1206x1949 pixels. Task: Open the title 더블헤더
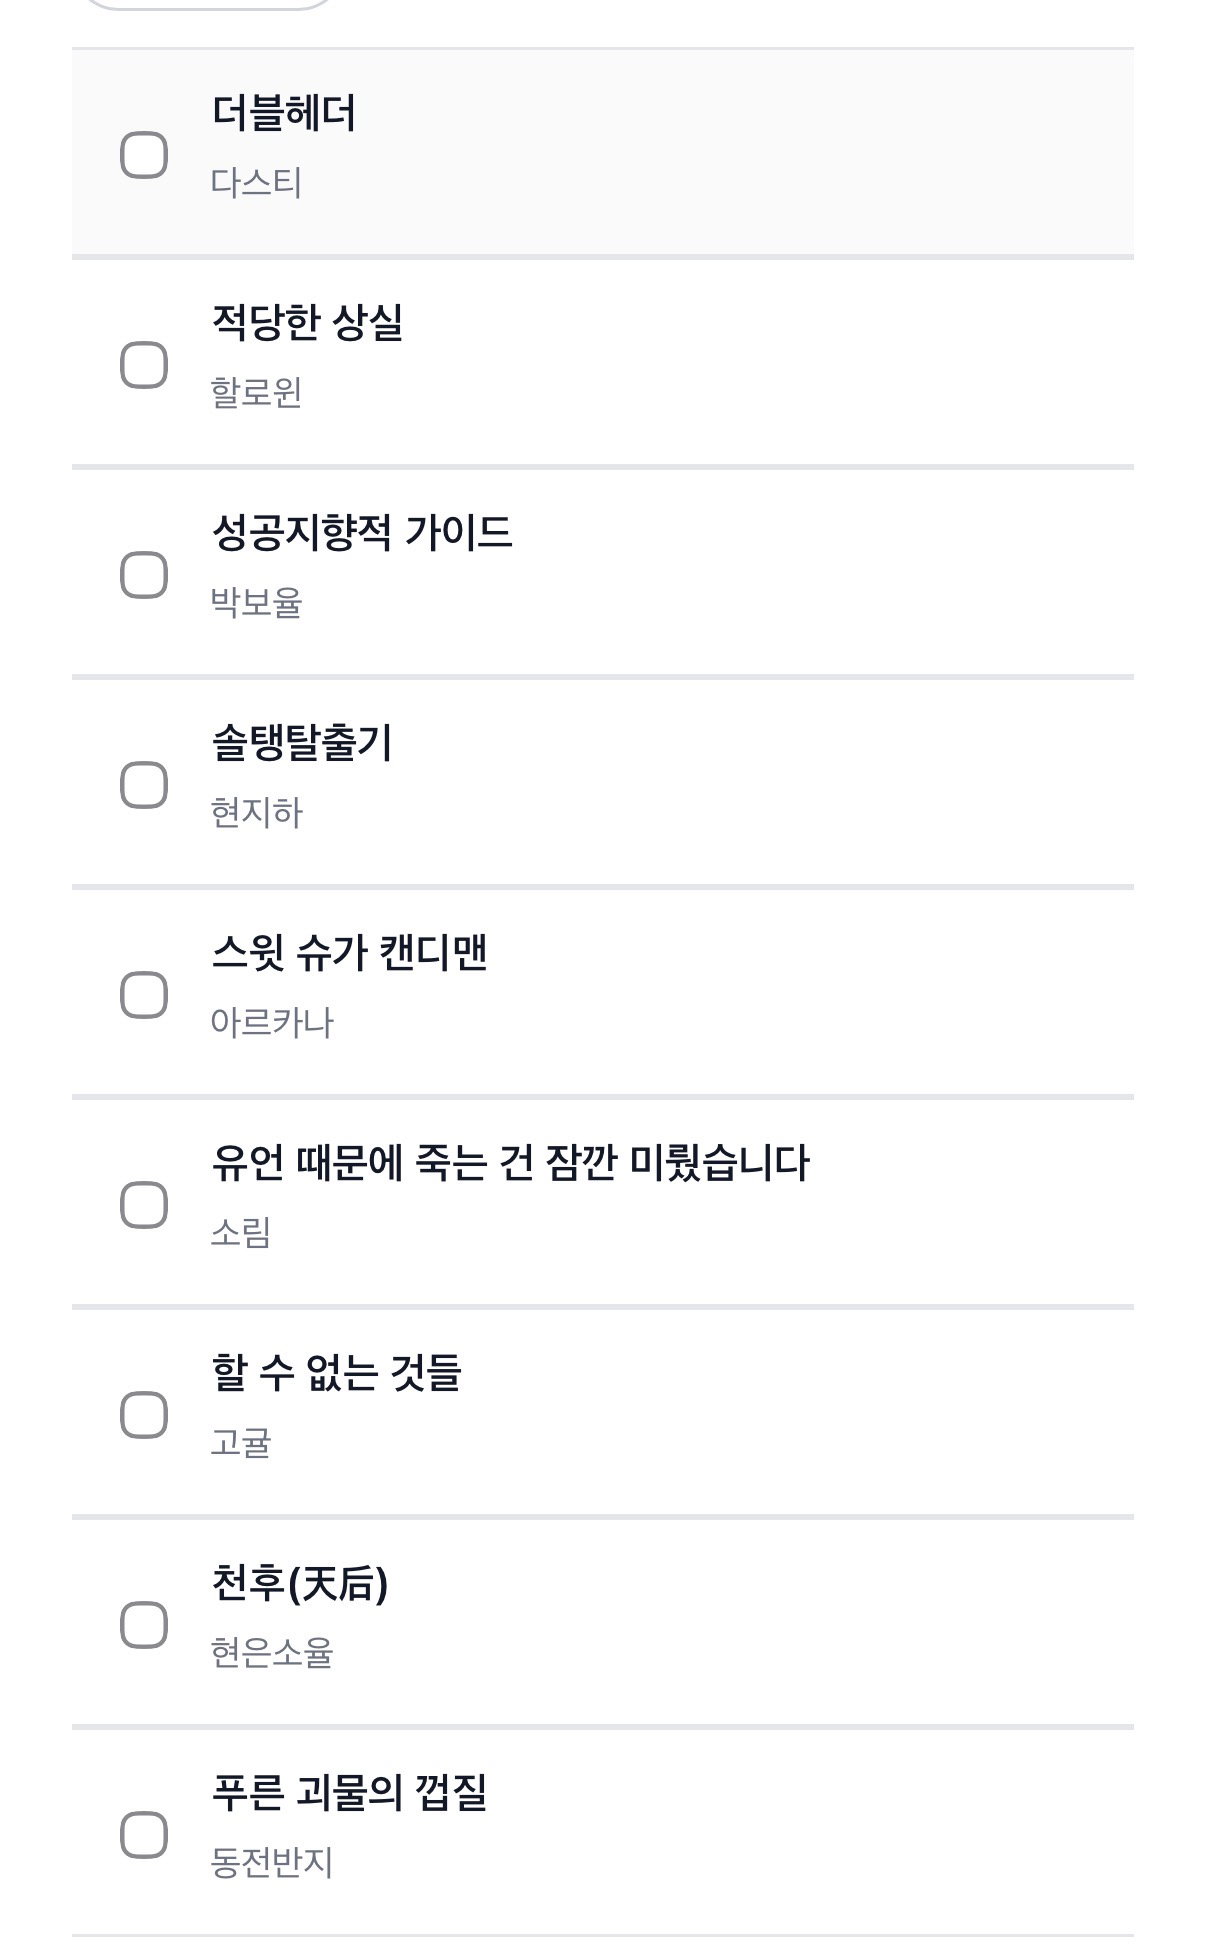(284, 113)
